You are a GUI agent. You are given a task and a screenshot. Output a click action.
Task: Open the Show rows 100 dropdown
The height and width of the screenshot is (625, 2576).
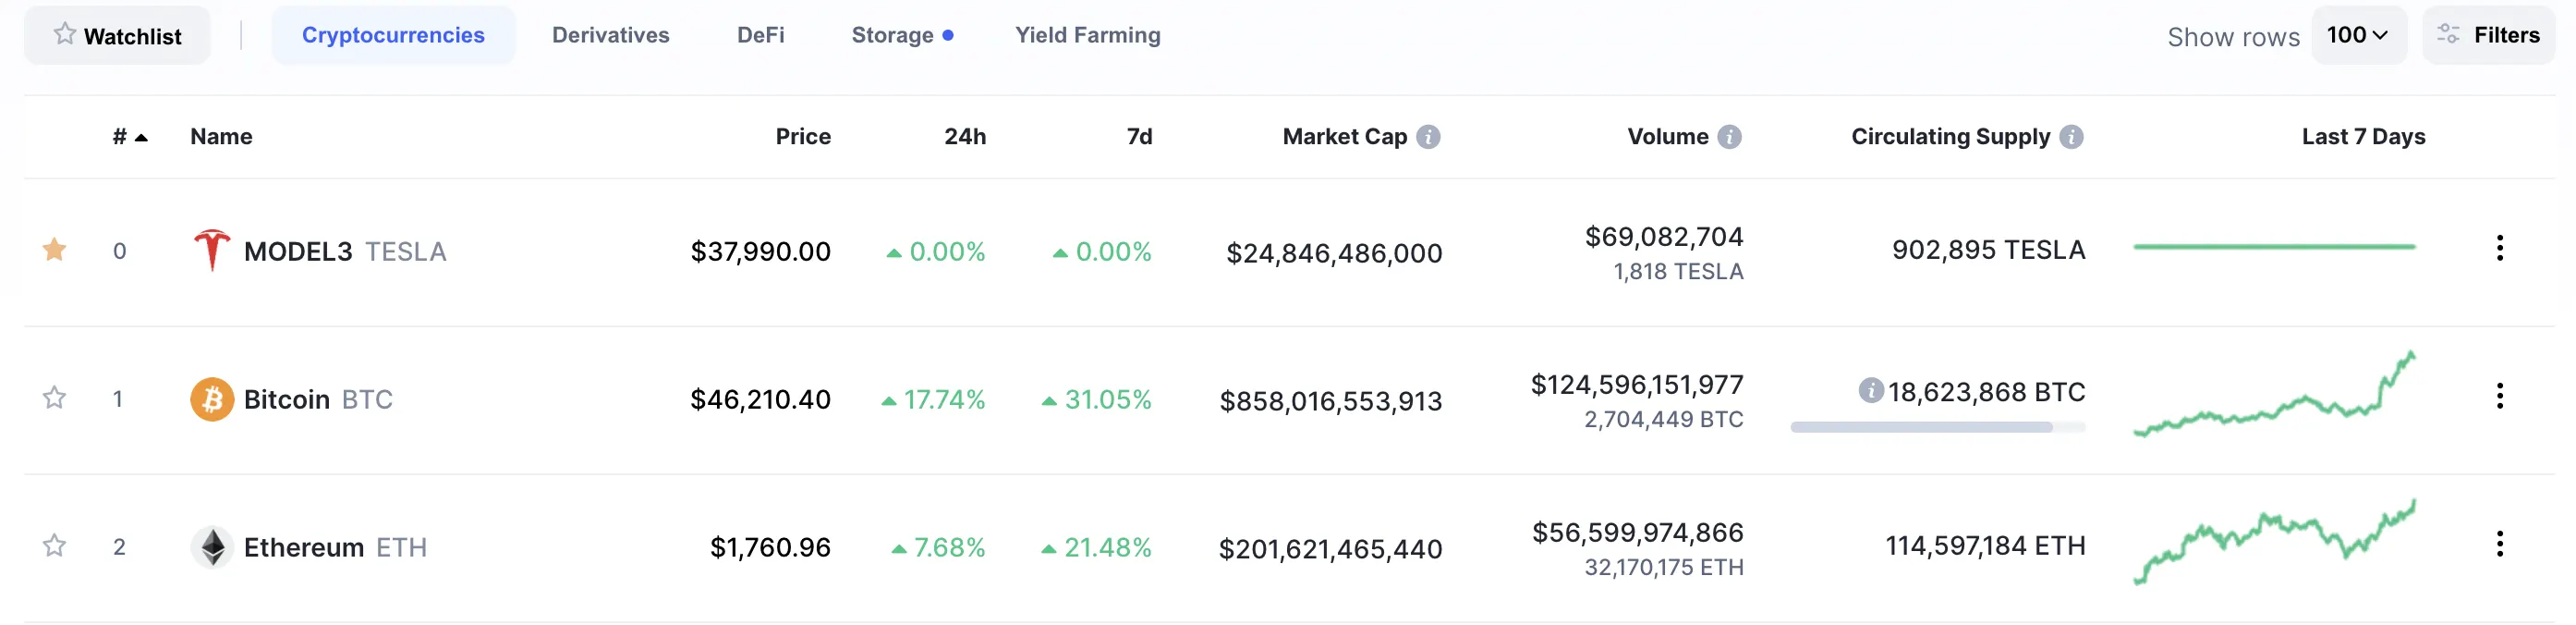2357,35
